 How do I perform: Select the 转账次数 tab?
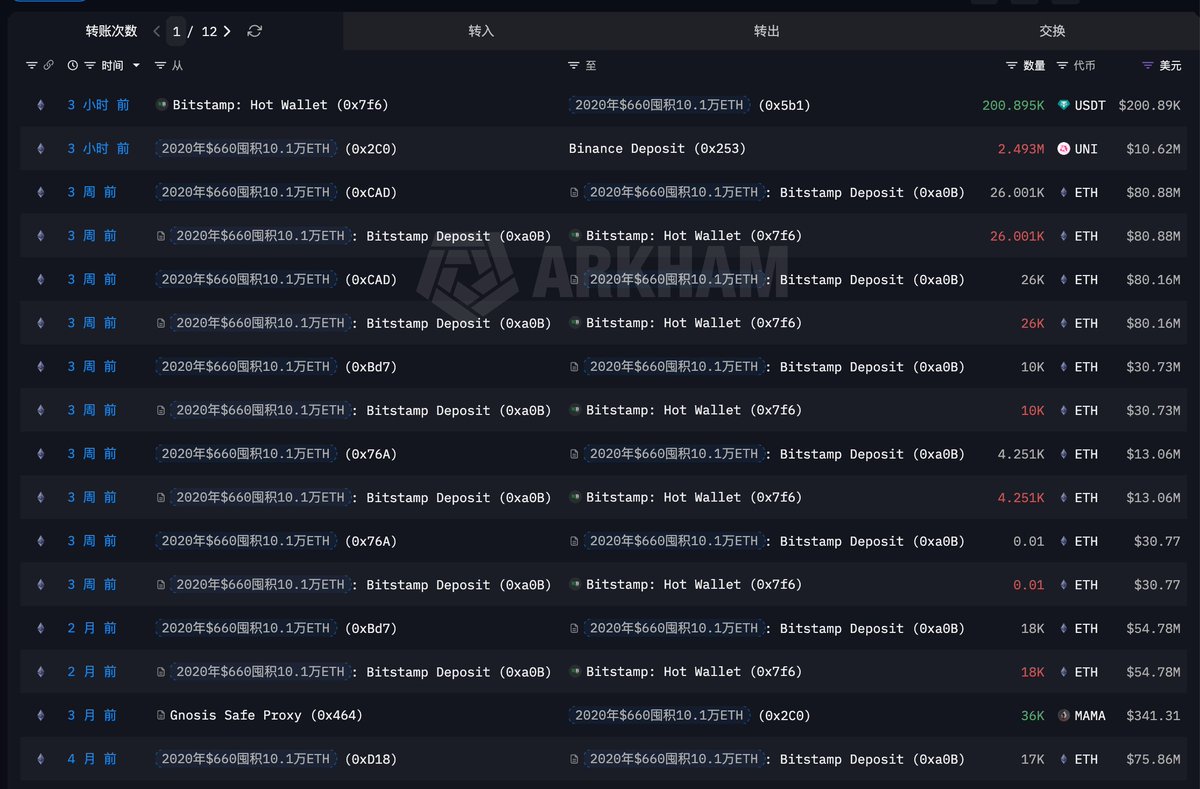click(x=111, y=31)
